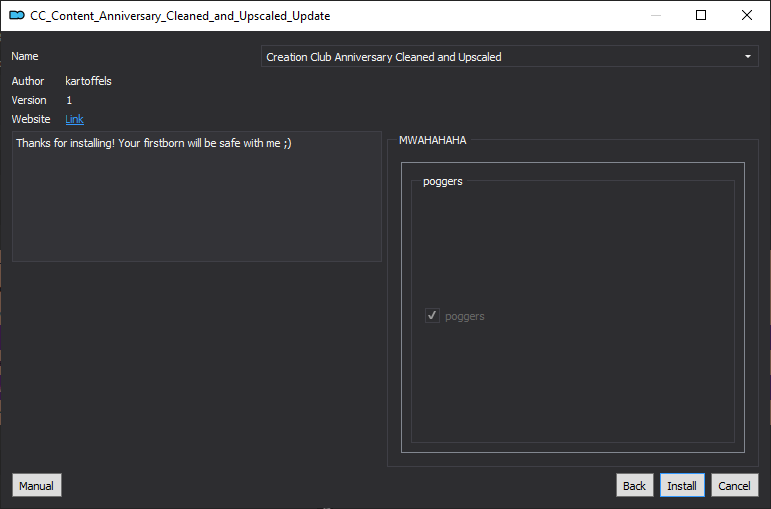771x509 pixels.
Task: Click the window title text
Action: (x=180, y=16)
